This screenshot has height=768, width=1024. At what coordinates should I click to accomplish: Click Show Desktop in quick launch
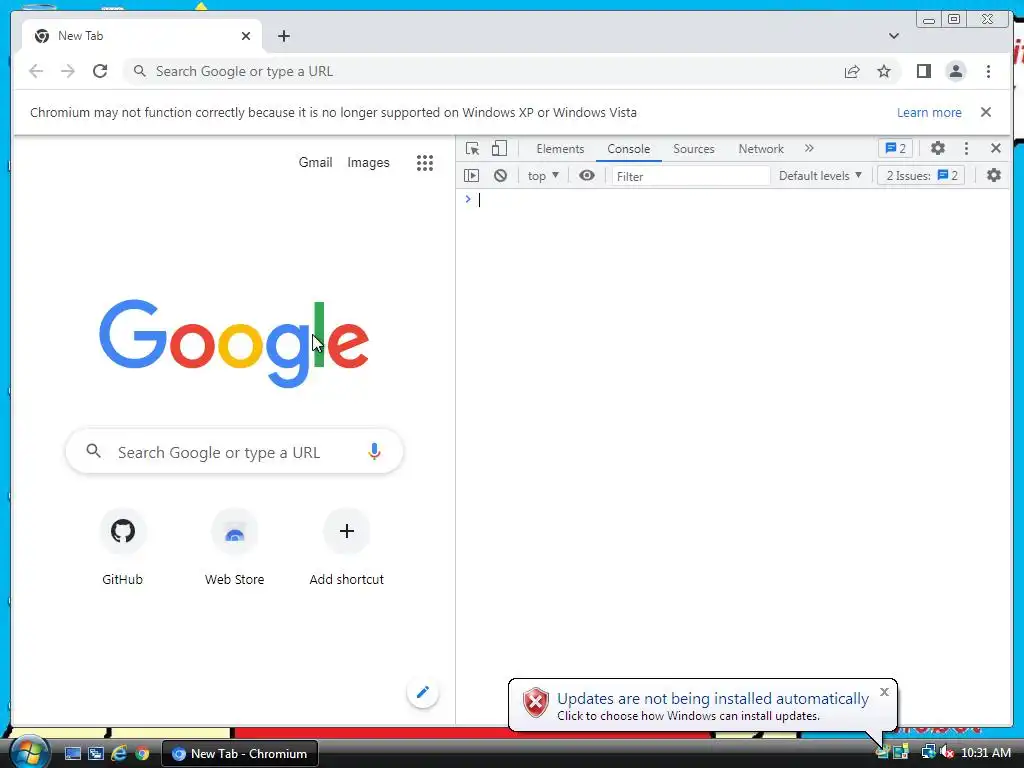[72, 754]
